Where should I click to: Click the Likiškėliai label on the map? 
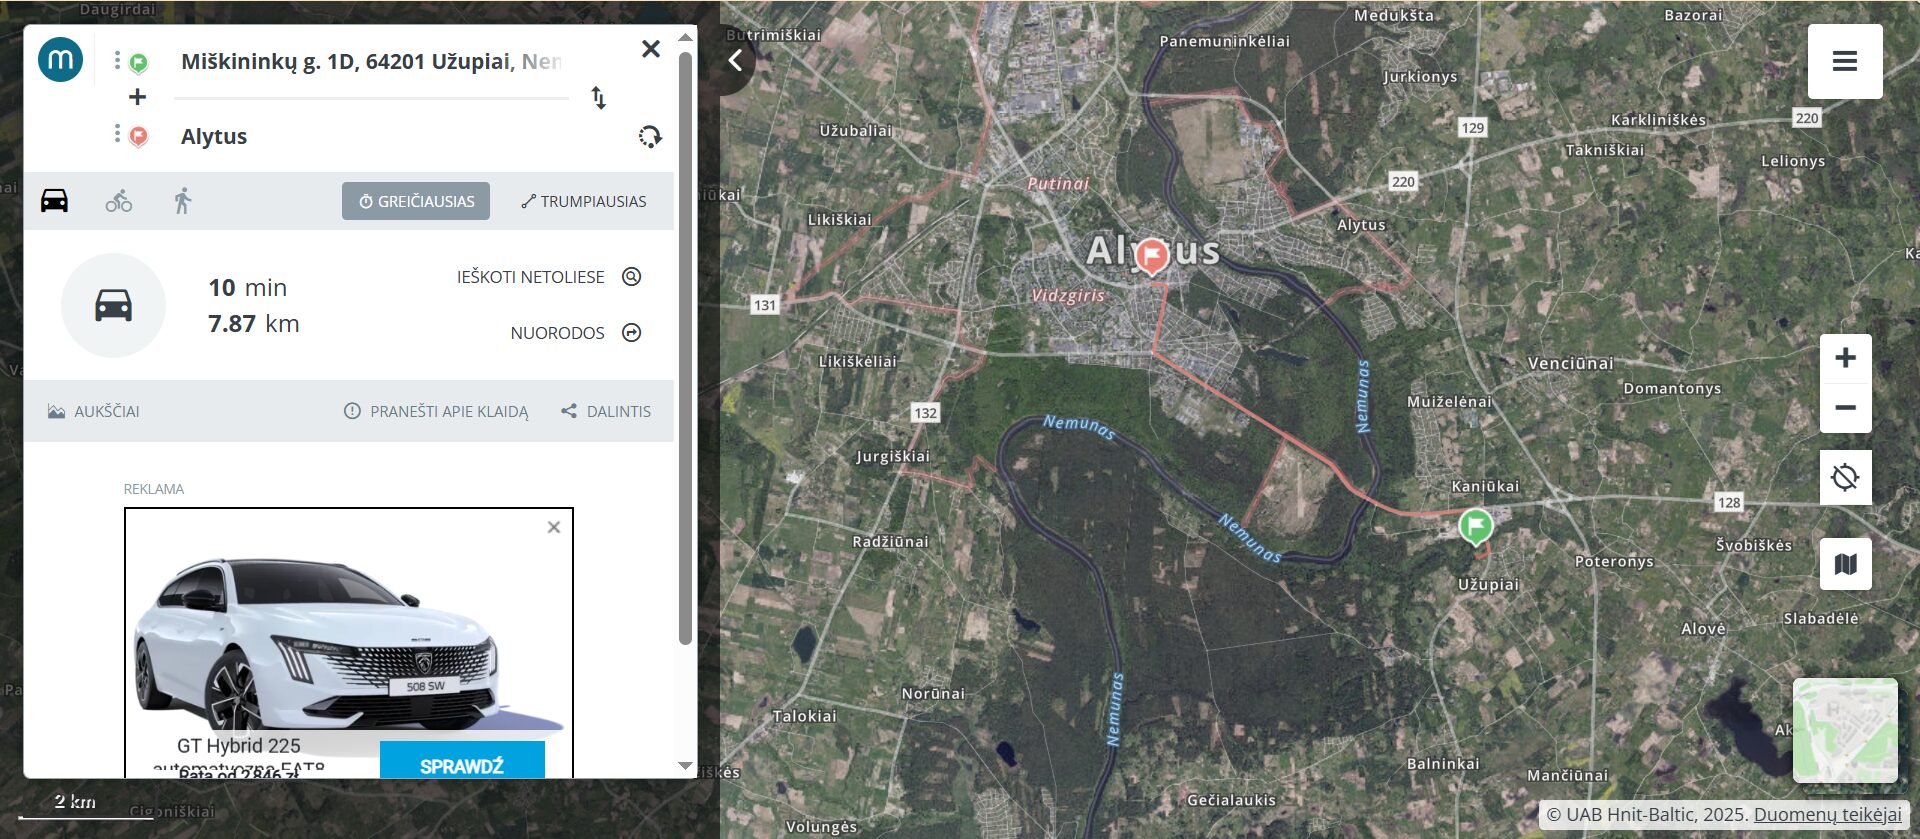[x=857, y=361]
